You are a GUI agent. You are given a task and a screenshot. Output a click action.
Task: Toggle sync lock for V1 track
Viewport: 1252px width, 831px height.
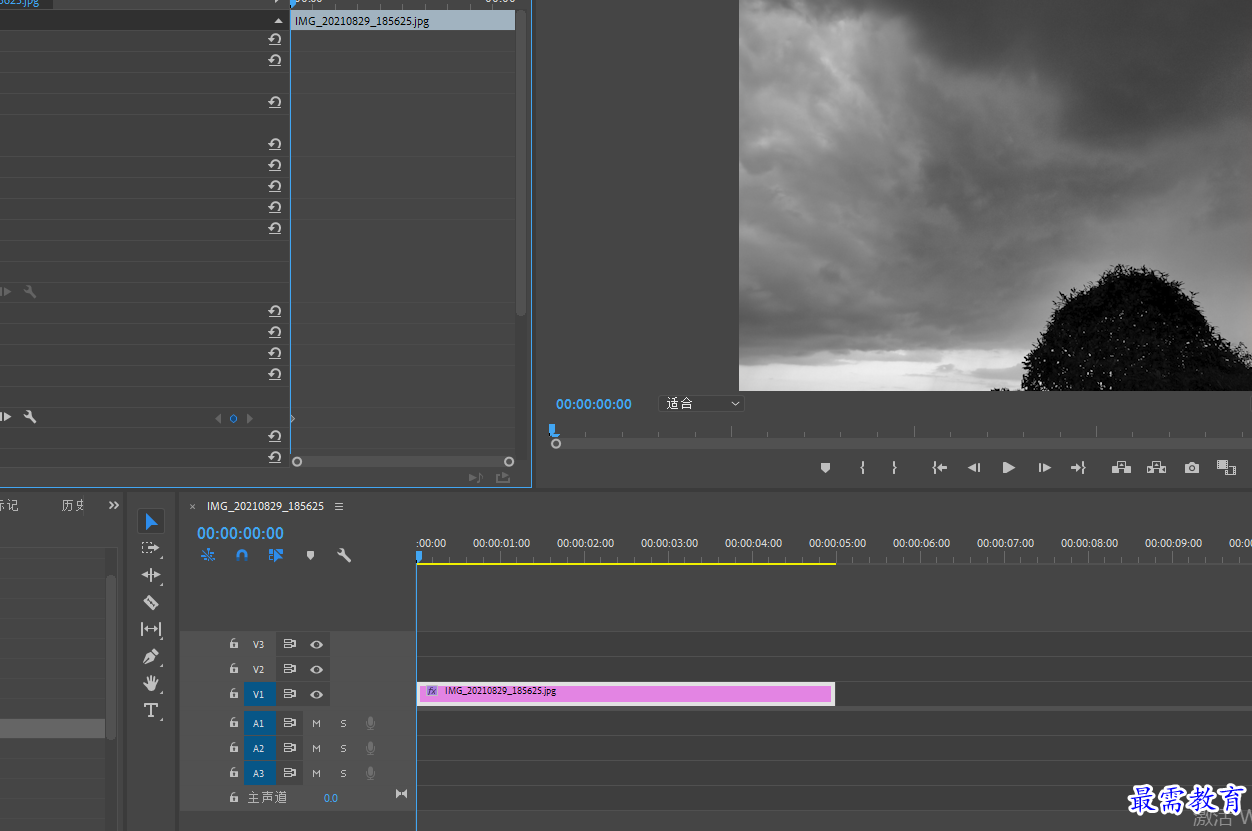tap(289, 694)
